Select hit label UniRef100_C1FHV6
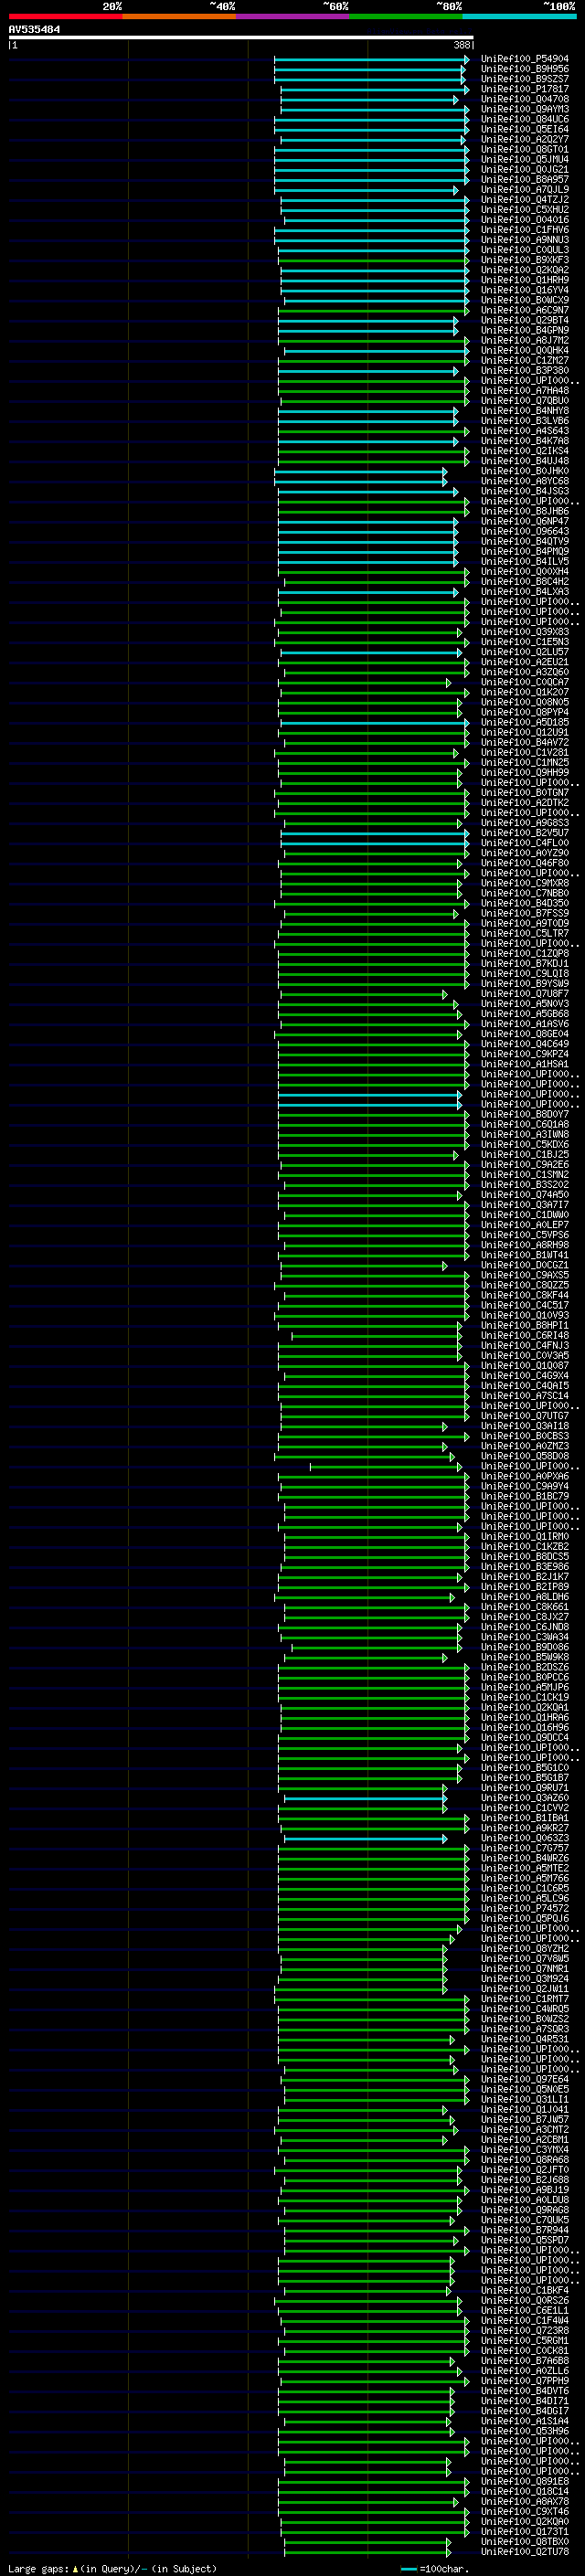Screen dimensions: 585x2576 pos(524,230)
